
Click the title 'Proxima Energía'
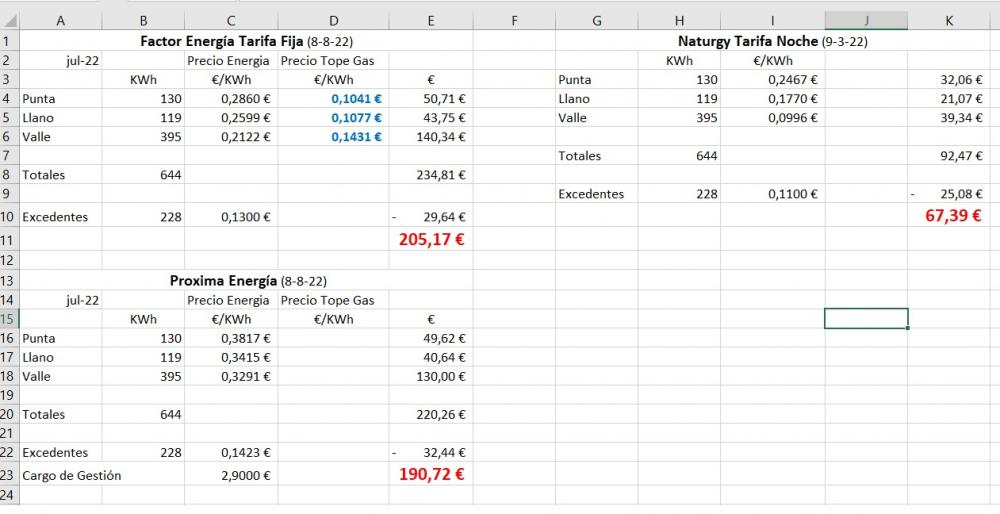[223, 281]
